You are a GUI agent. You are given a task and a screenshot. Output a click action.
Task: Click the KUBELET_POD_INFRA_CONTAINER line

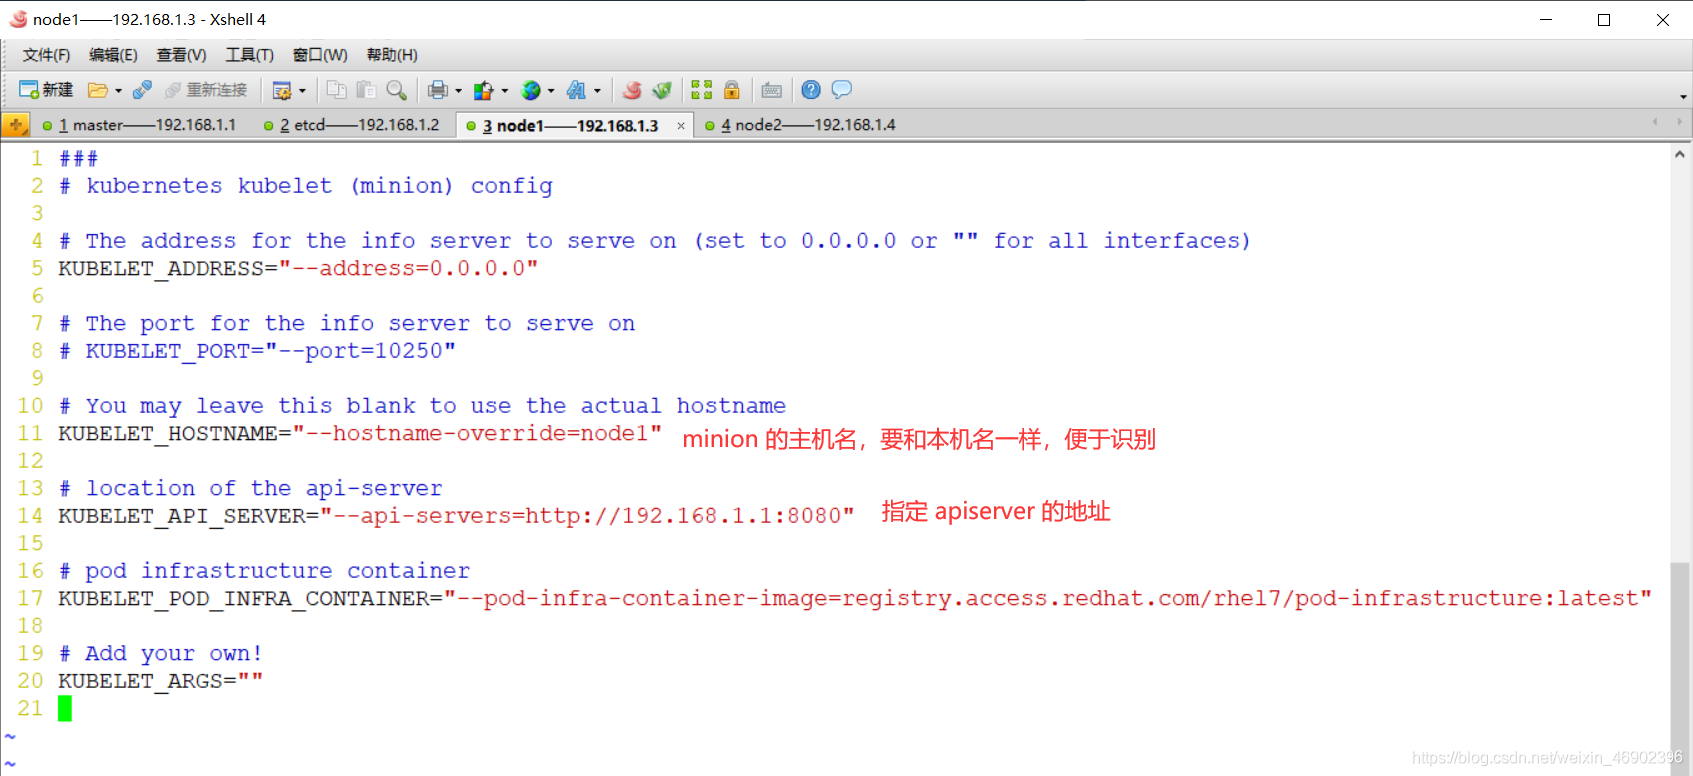[855, 598]
